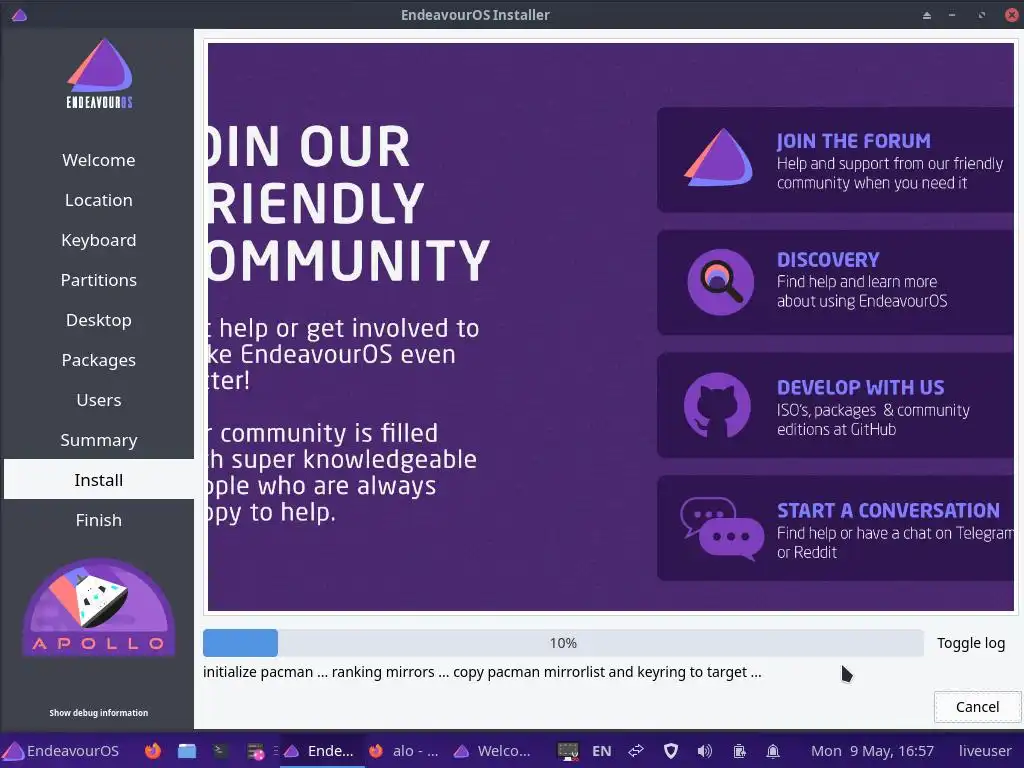Click 'ISO's, packages & community' text
This screenshot has height=768, width=1024.
click(873, 410)
